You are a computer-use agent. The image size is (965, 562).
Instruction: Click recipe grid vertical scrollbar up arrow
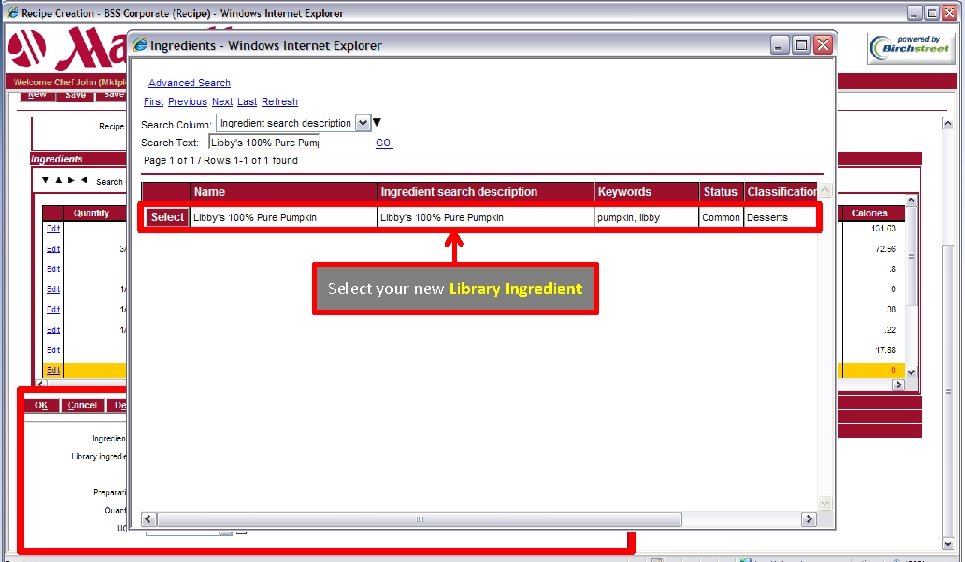point(911,201)
